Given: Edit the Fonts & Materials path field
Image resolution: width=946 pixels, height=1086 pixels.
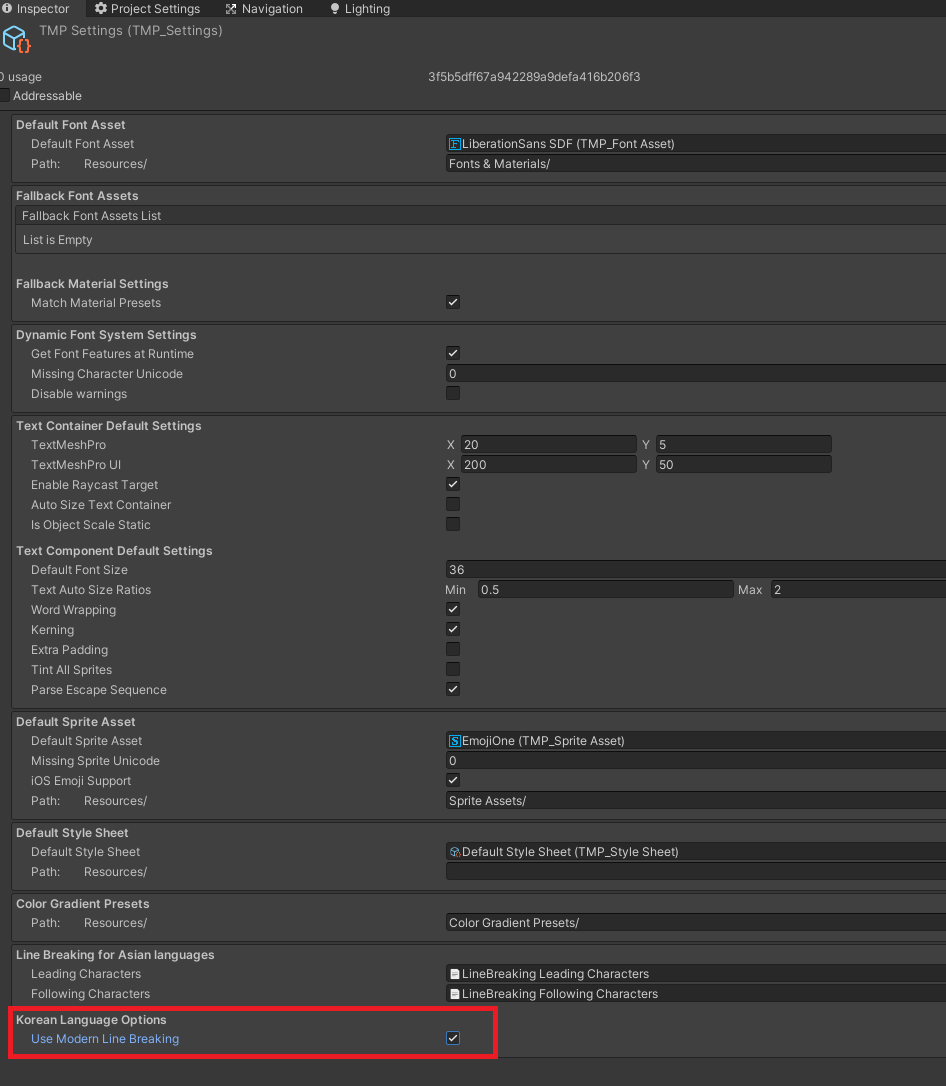Looking at the screenshot, I should tap(696, 164).
